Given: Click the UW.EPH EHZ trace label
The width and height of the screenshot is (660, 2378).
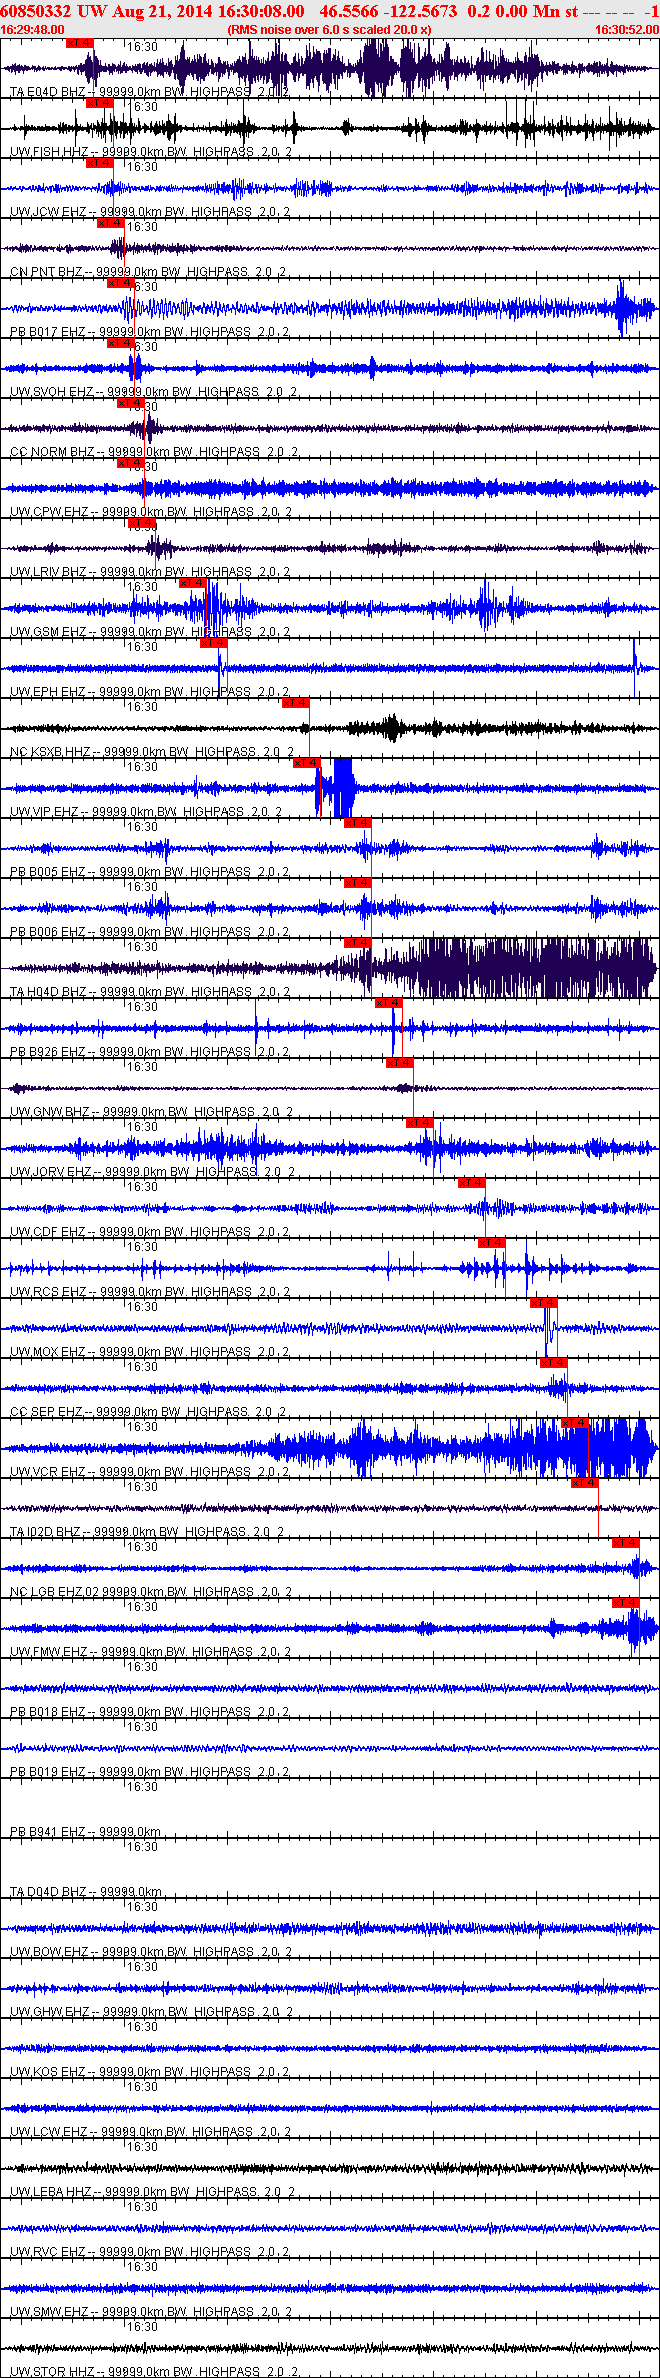Looking at the screenshot, I should point(149,692).
